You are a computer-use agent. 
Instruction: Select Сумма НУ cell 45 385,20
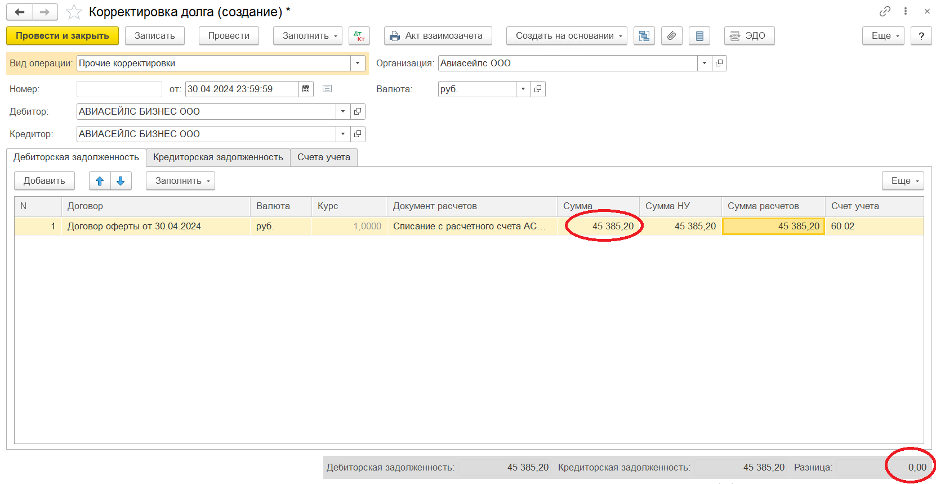(681, 226)
